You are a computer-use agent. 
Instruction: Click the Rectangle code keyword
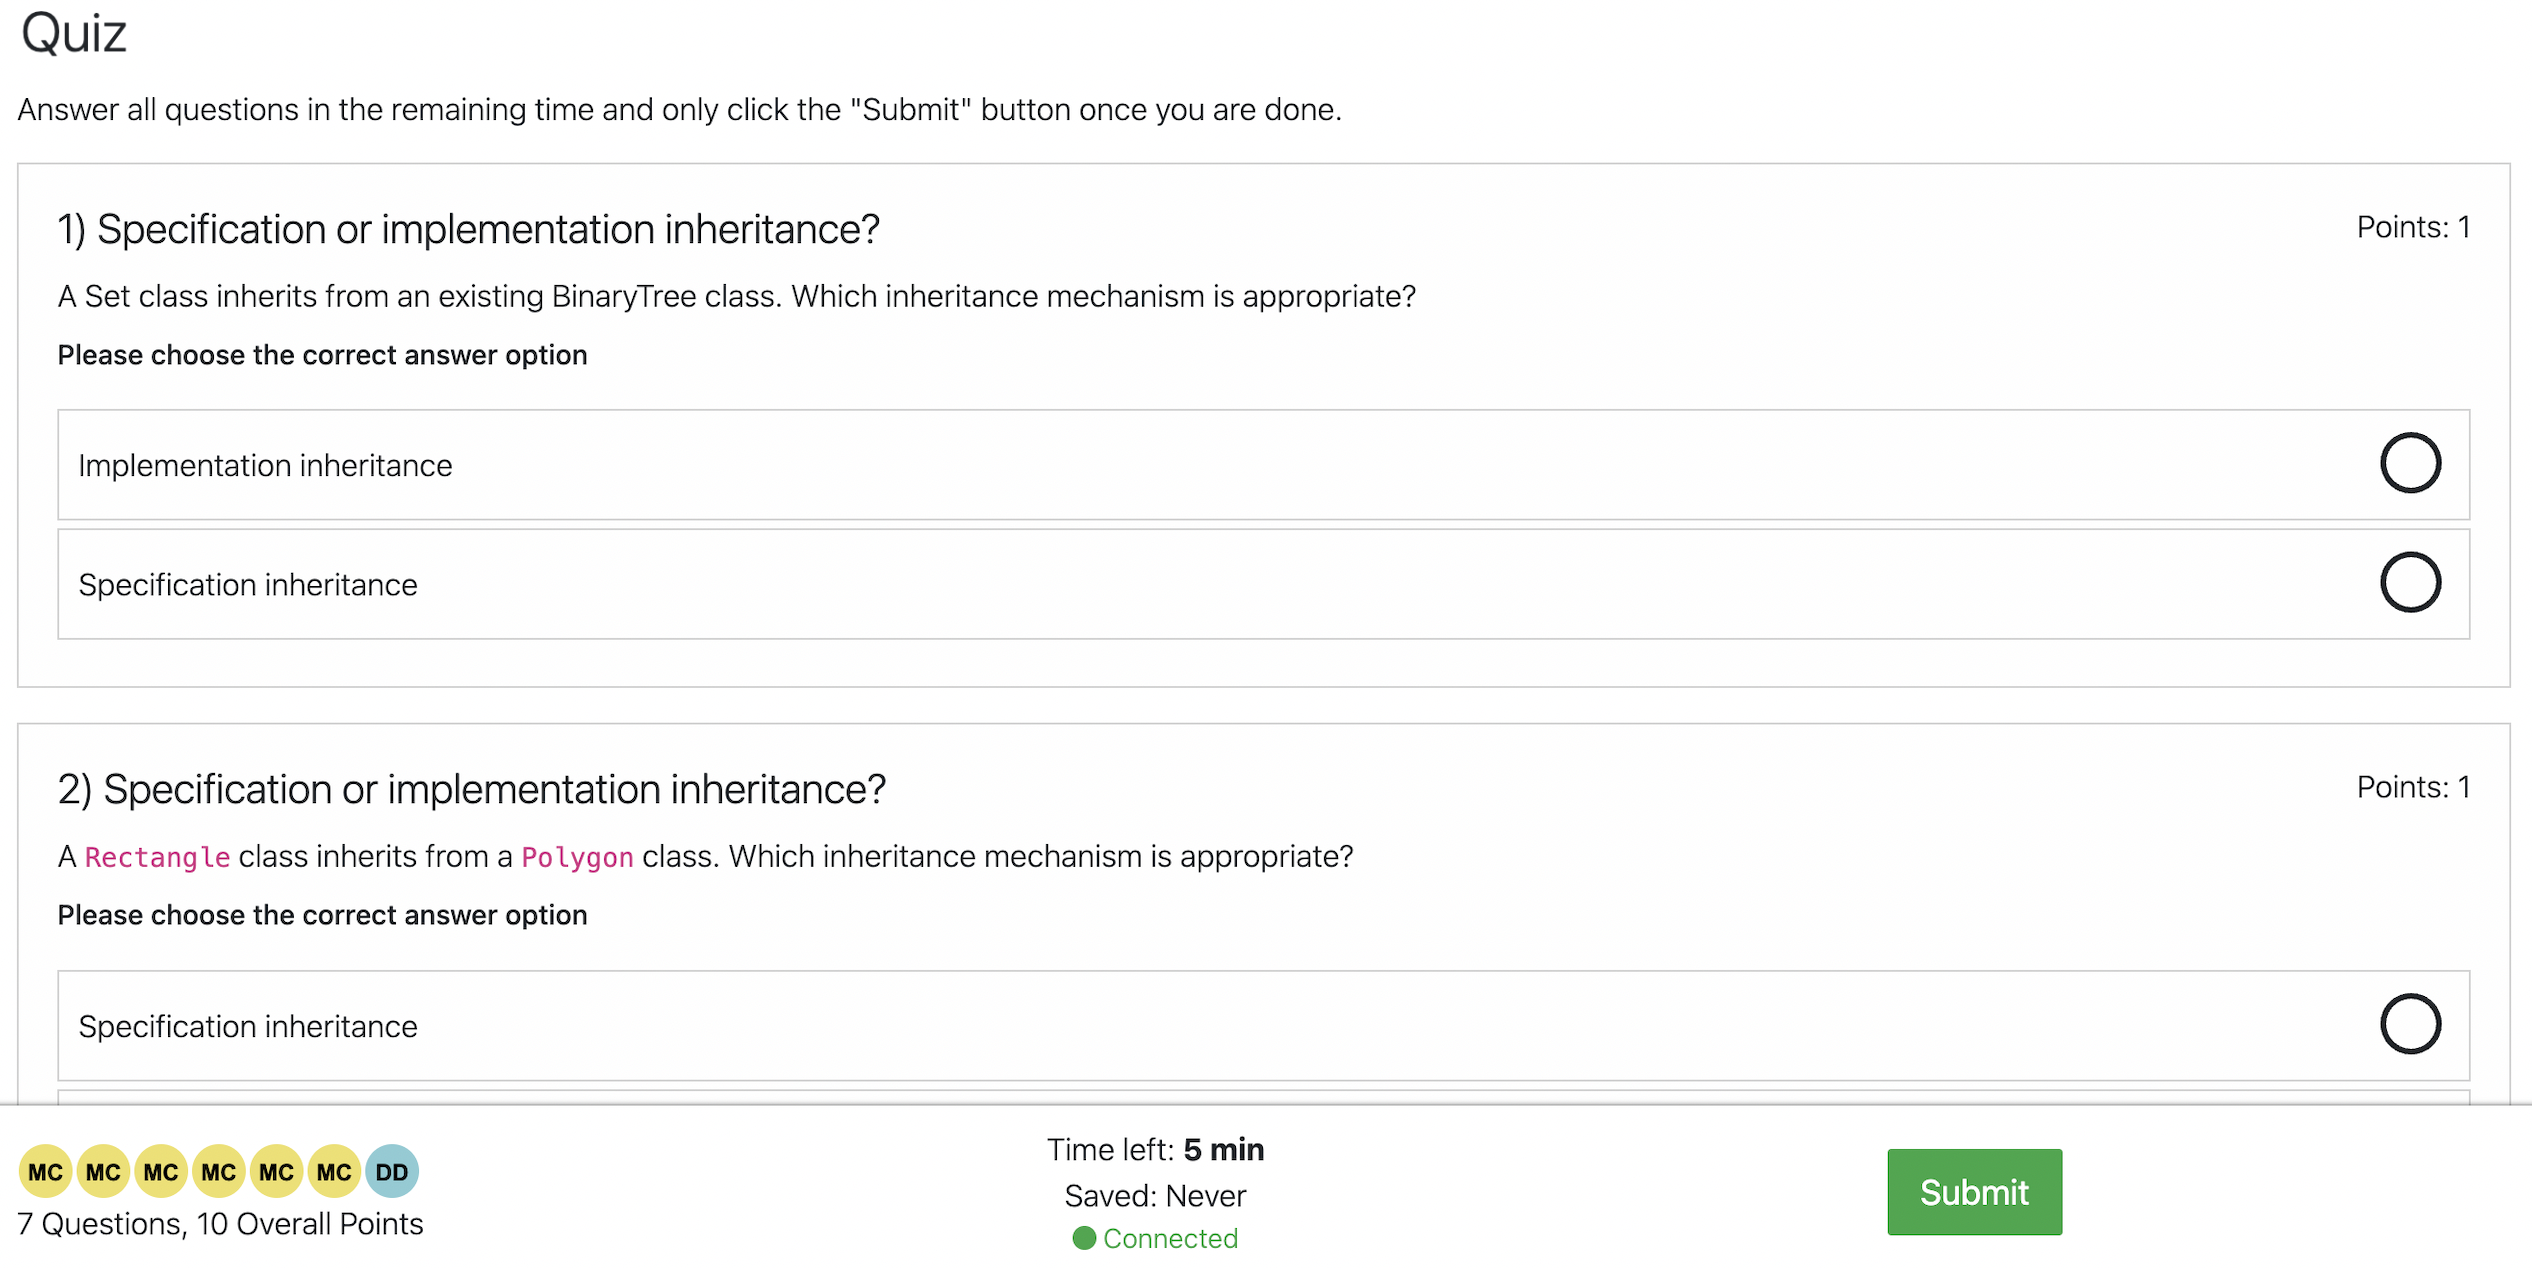(157, 857)
